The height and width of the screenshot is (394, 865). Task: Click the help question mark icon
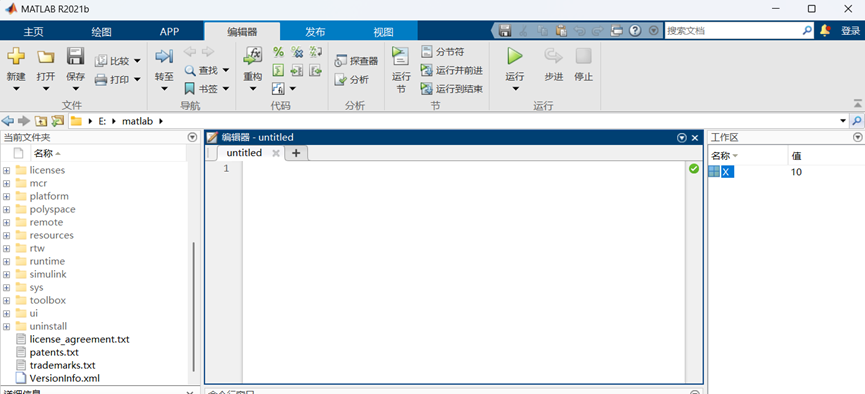coord(635,31)
